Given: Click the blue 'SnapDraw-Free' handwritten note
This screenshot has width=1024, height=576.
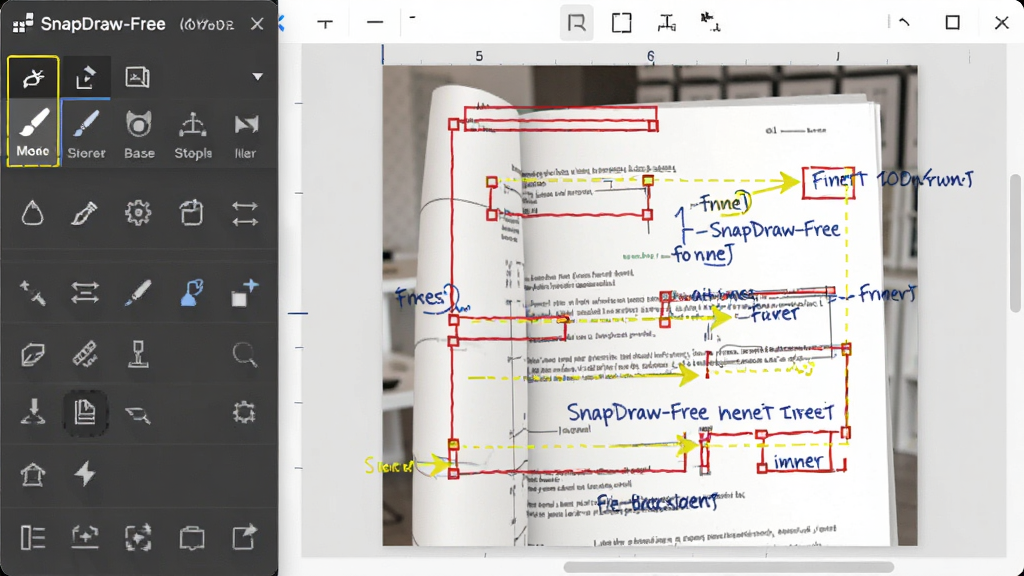Looking at the screenshot, I should point(774,230).
